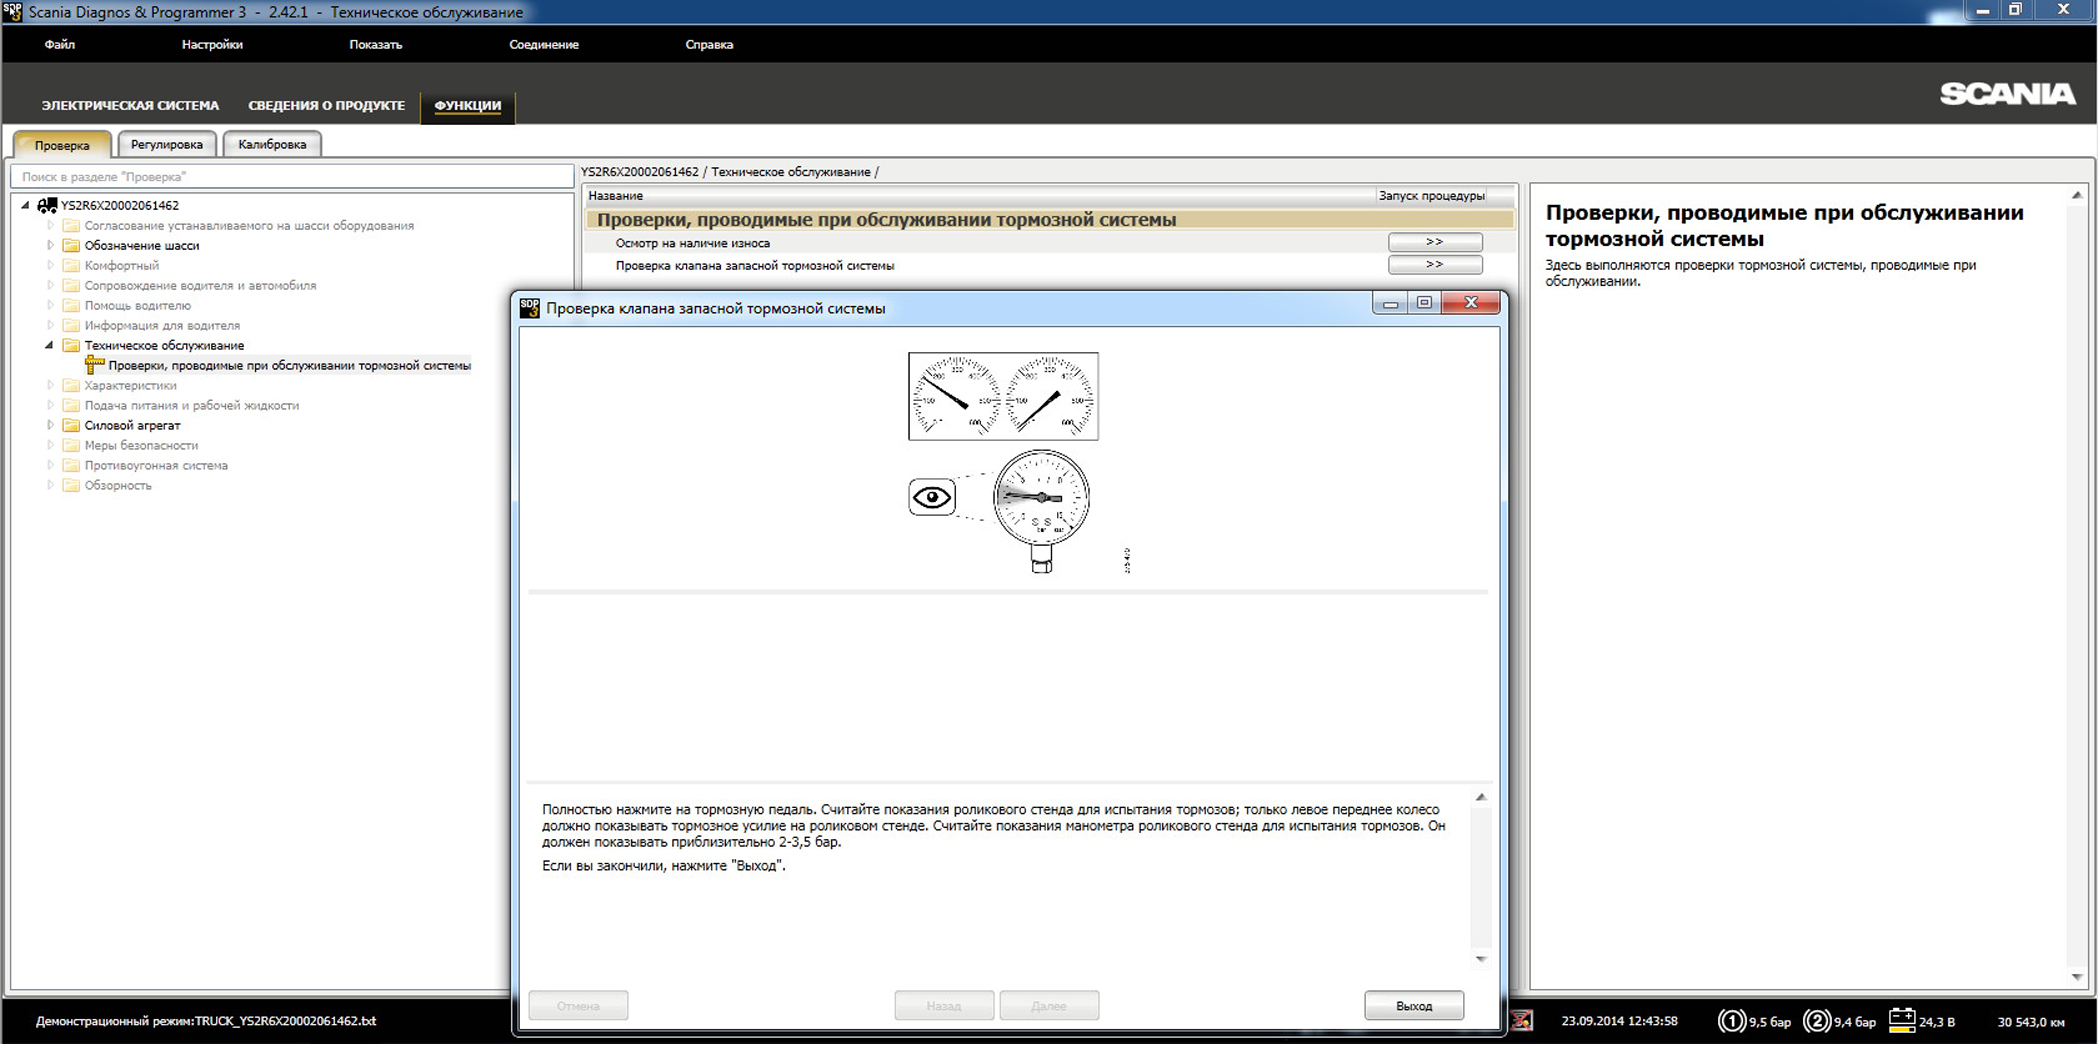Expand the Силовой агрегат folder

50,425
